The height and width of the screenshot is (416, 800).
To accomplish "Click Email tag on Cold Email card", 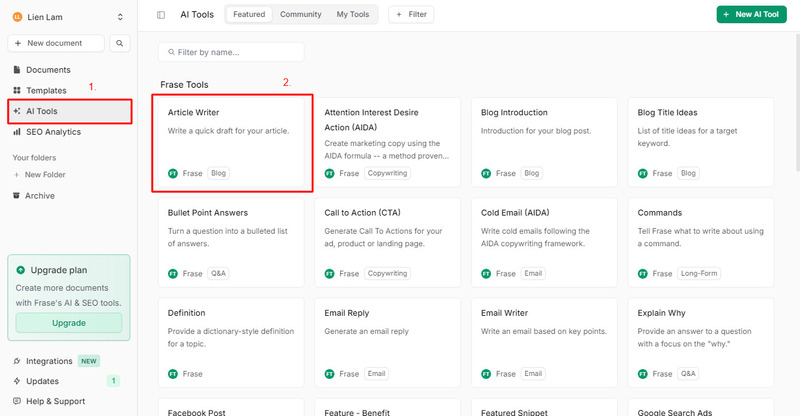I will 533,274.
